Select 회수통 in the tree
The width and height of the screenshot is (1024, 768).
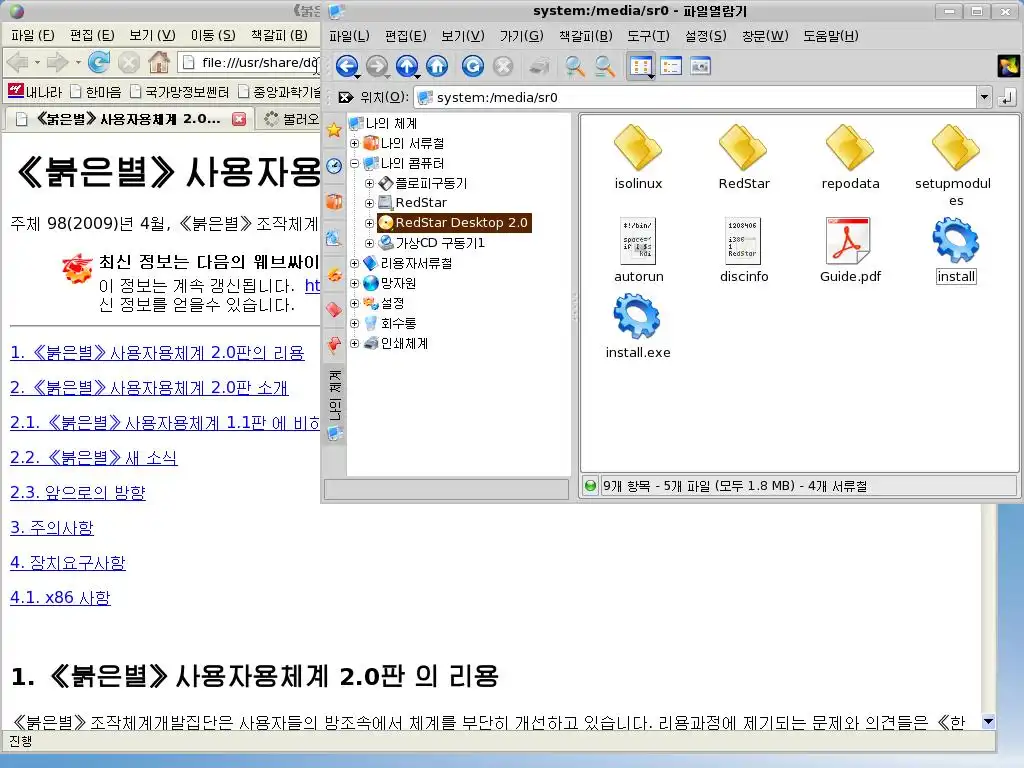coord(398,323)
